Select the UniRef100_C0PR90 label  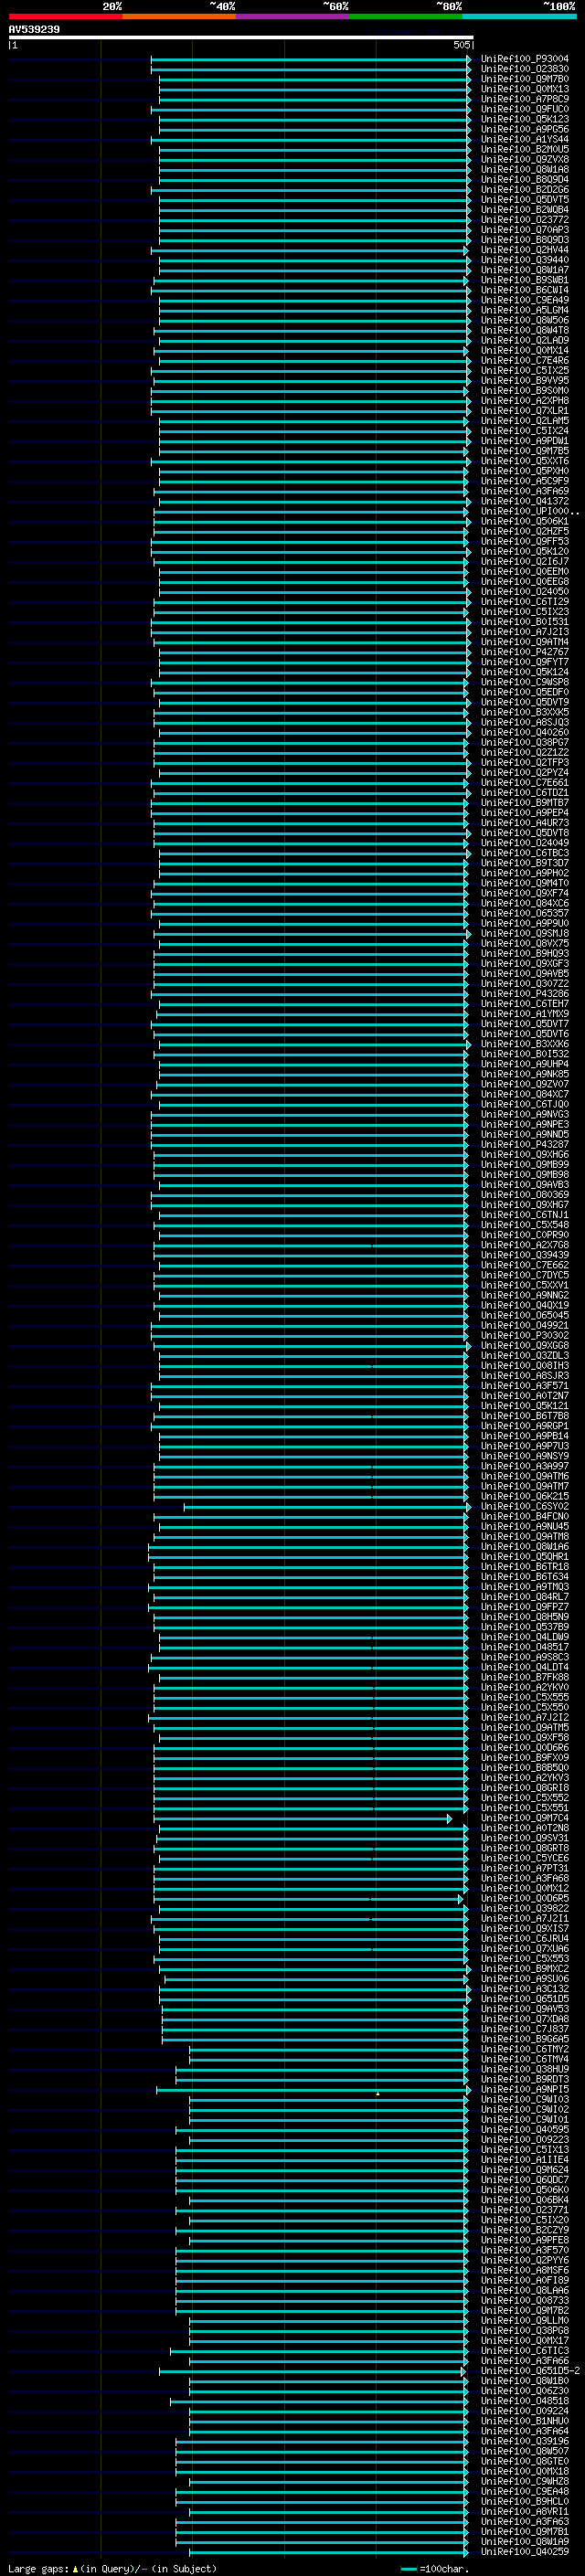pyautogui.click(x=524, y=1235)
